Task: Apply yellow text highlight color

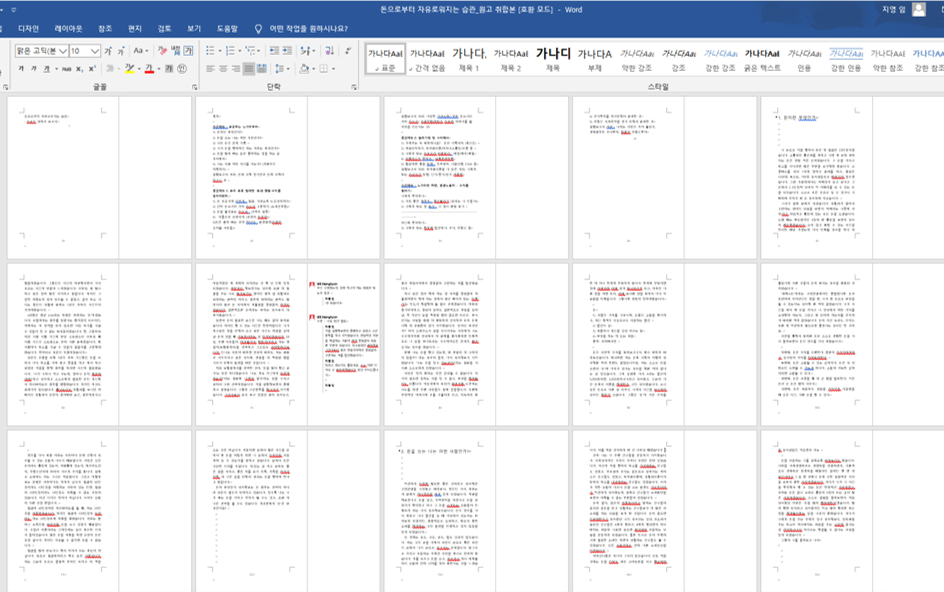Action: [129, 69]
